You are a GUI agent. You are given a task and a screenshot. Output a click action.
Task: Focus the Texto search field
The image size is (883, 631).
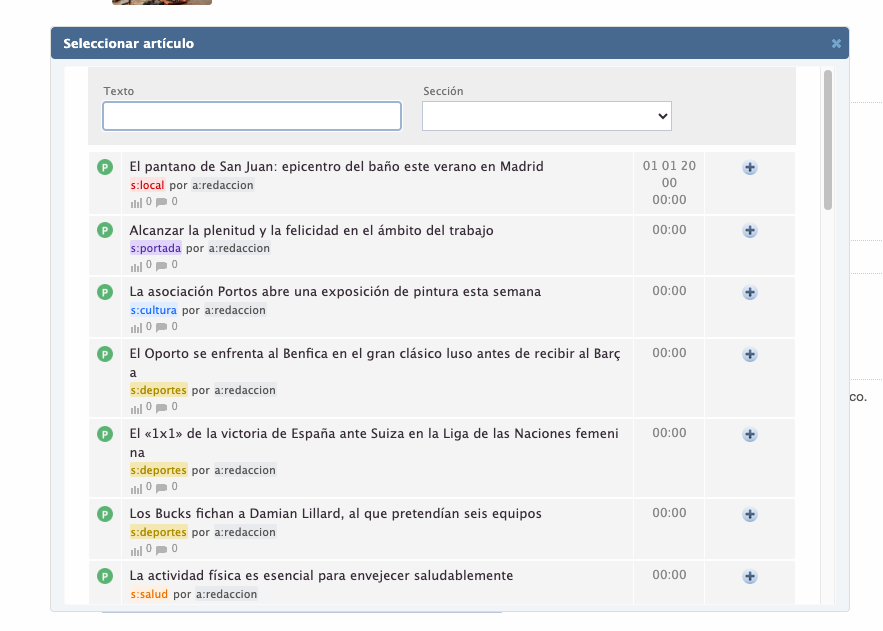[x=251, y=116]
